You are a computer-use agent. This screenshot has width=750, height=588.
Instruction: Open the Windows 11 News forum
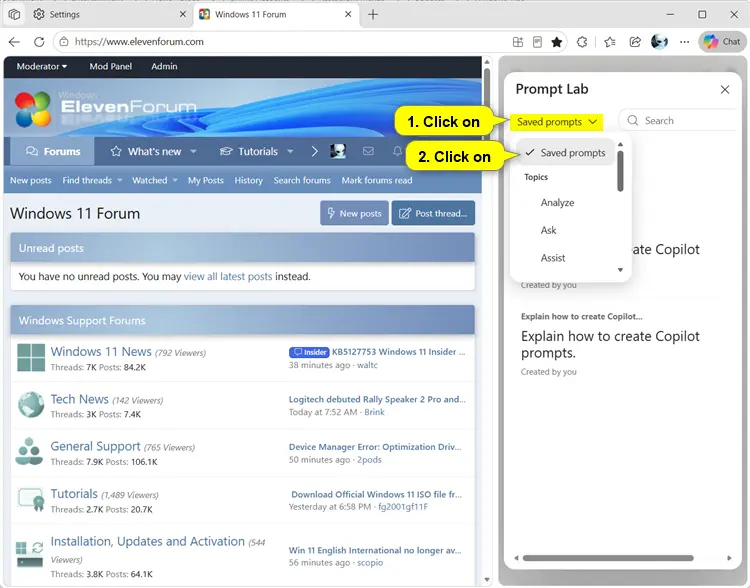(x=101, y=352)
